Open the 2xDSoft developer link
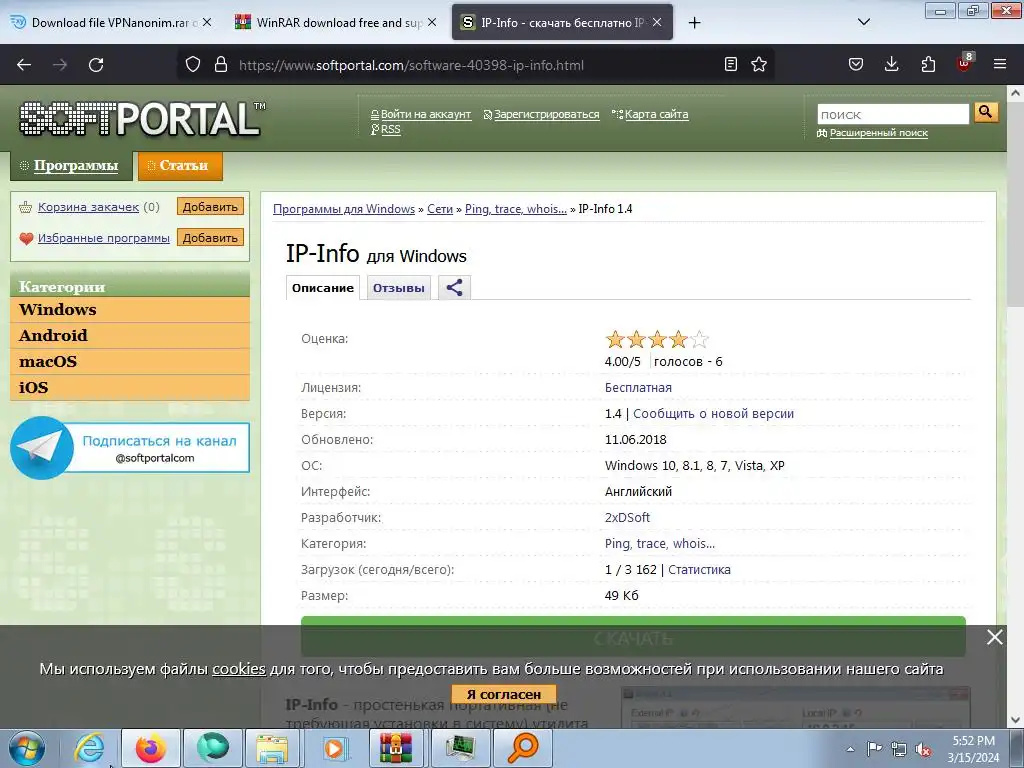The width and height of the screenshot is (1024, 768). pos(627,517)
